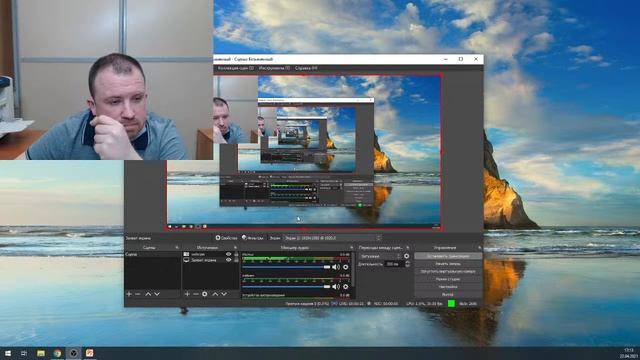Open File Explorer from the taskbar
Viewport: 640px width, 360px height.
click(x=41, y=353)
